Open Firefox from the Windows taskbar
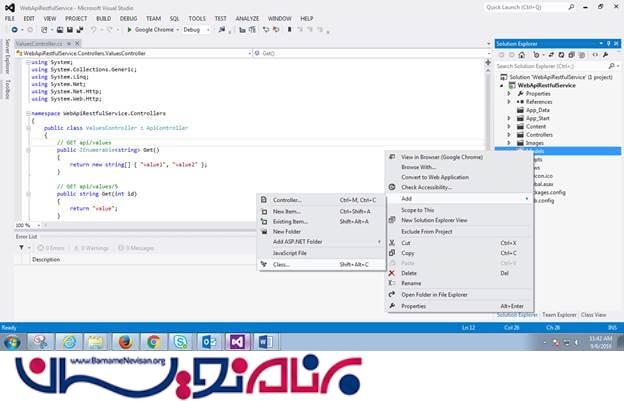 pyautogui.click(x=126, y=343)
